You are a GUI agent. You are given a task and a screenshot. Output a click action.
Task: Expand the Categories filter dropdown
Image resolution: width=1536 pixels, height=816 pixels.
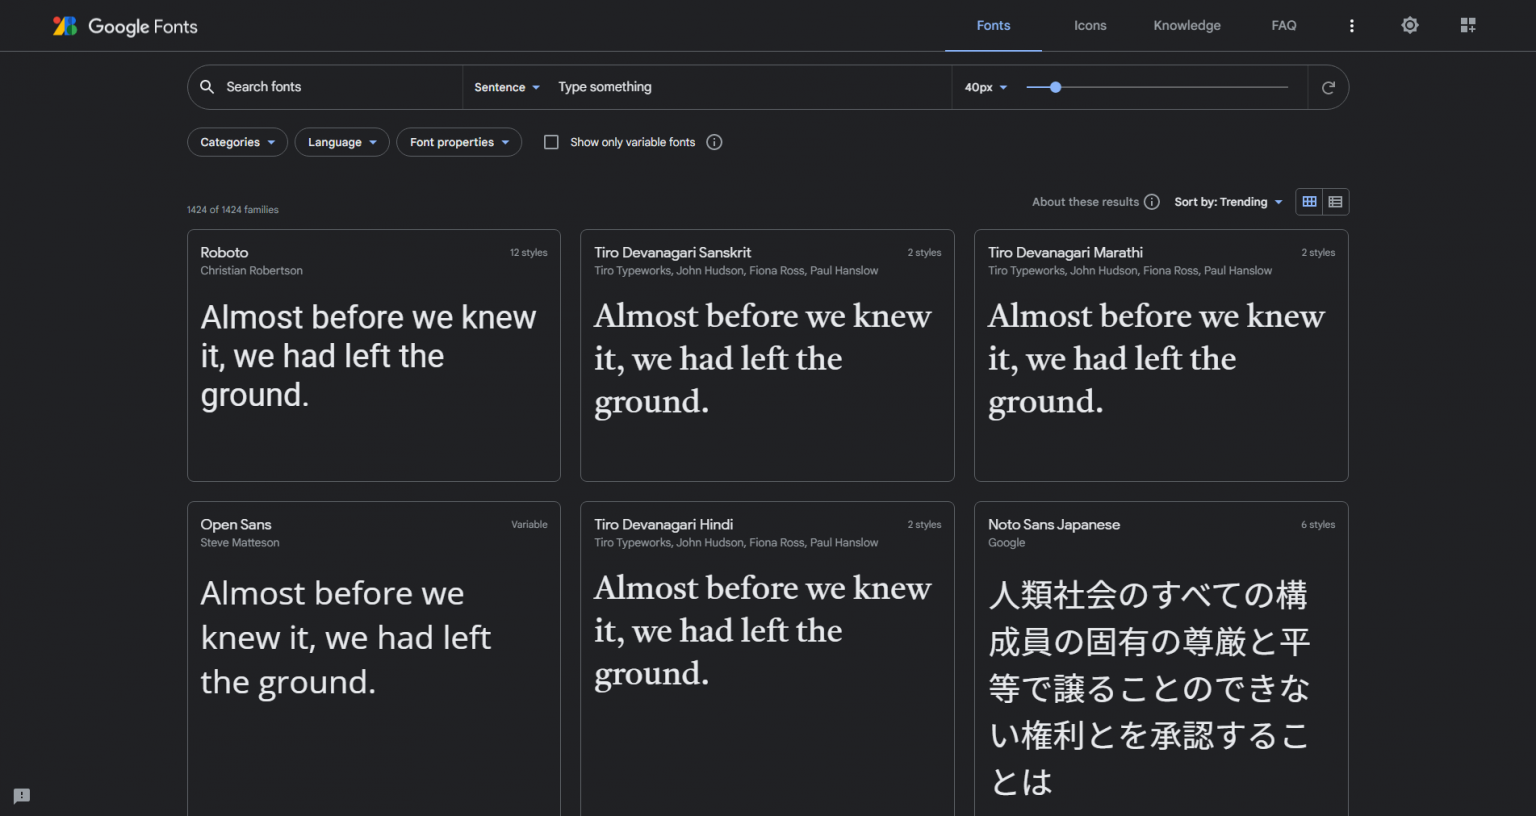point(237,142)
